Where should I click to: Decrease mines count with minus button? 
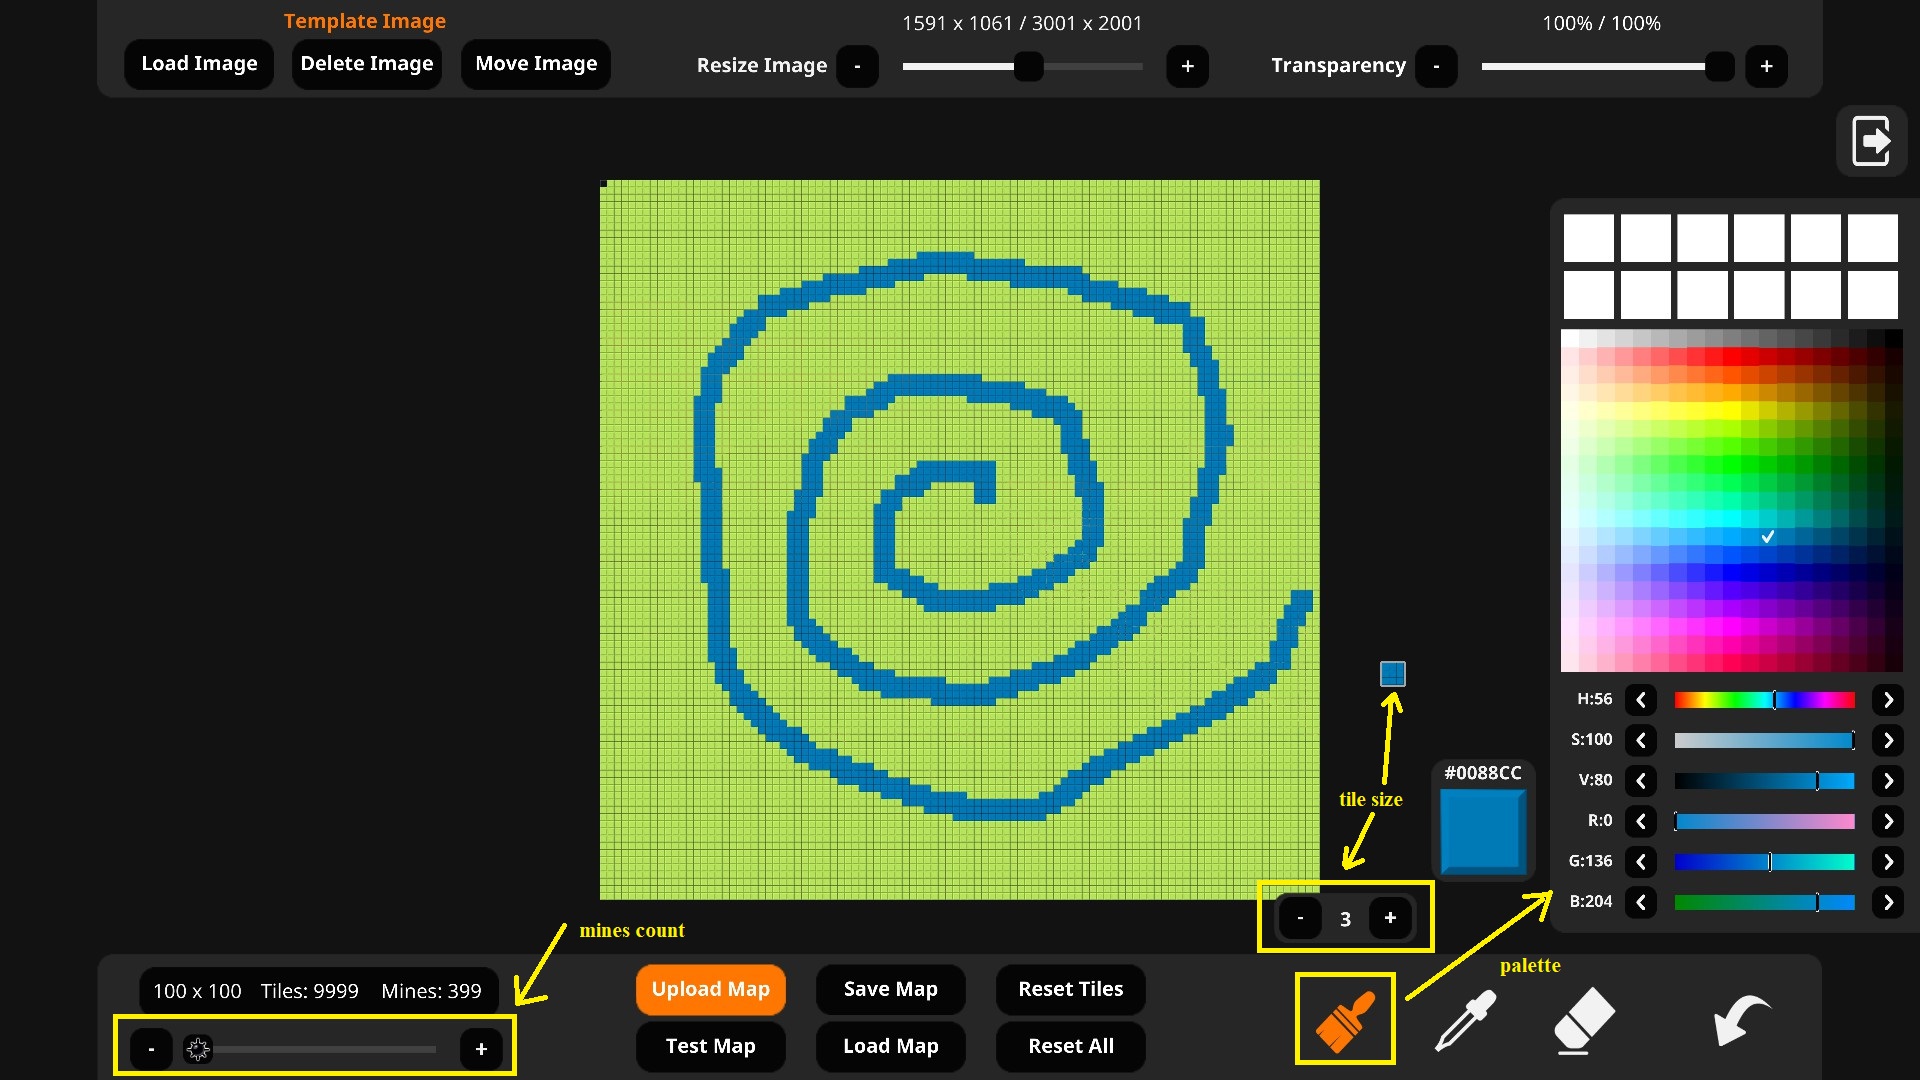[x=152, y=1049]
